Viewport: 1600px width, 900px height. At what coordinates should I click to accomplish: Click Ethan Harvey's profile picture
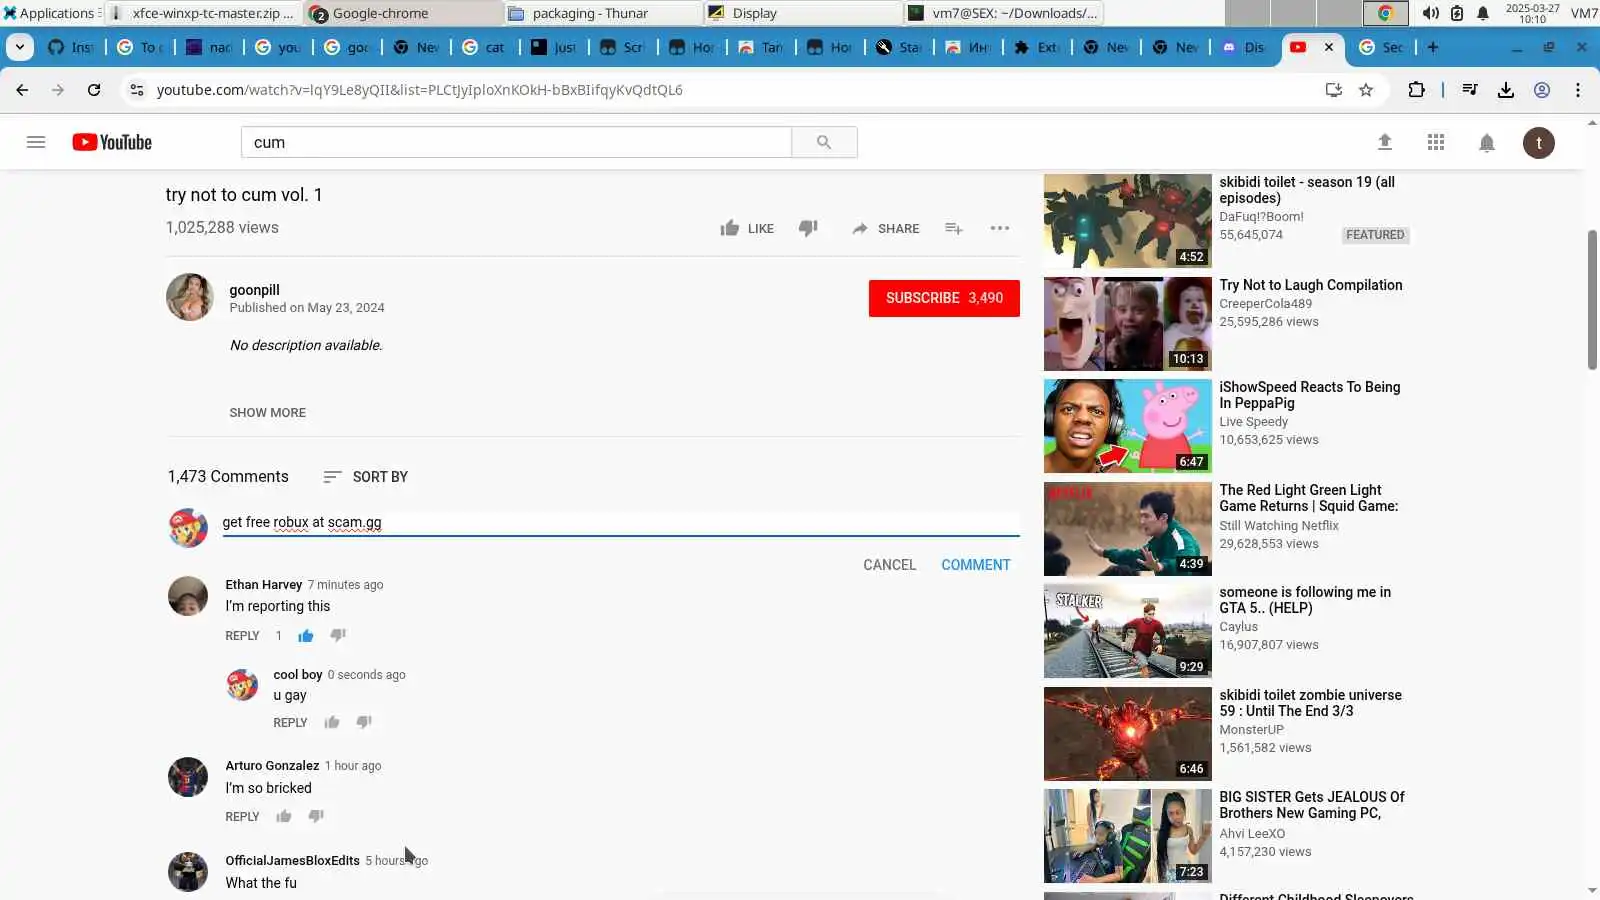tap(188, 596)
